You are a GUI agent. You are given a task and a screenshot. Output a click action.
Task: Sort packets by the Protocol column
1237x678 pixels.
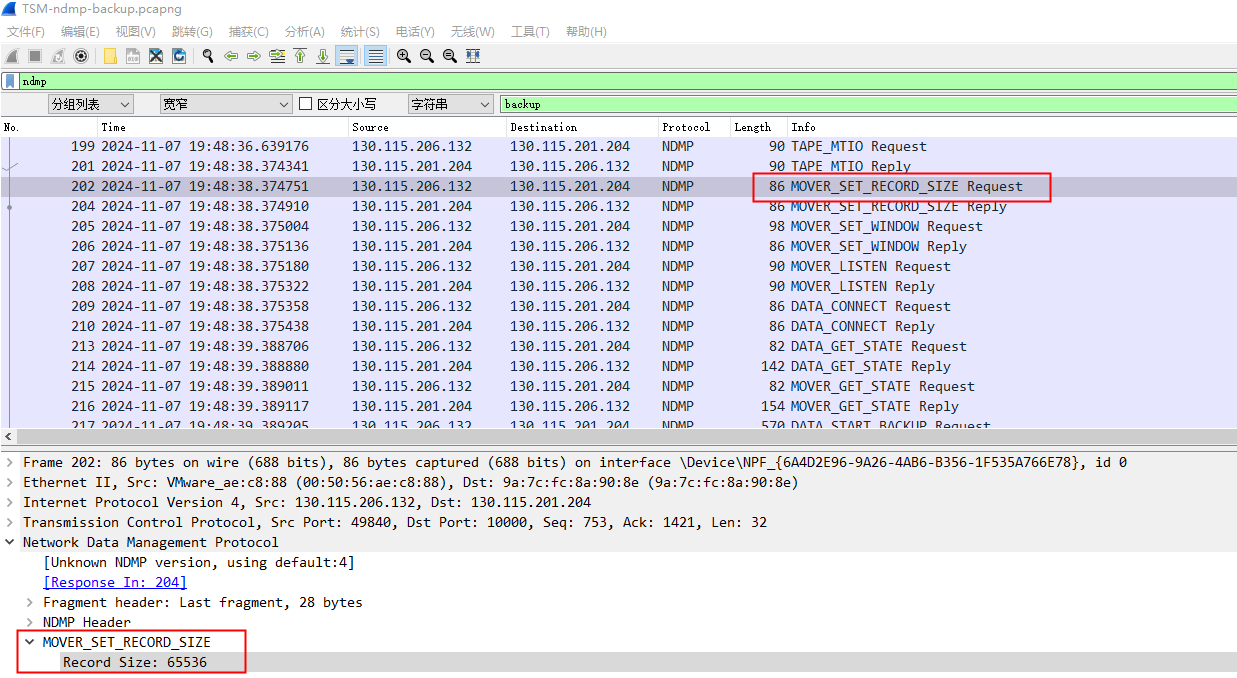(694, 127)
